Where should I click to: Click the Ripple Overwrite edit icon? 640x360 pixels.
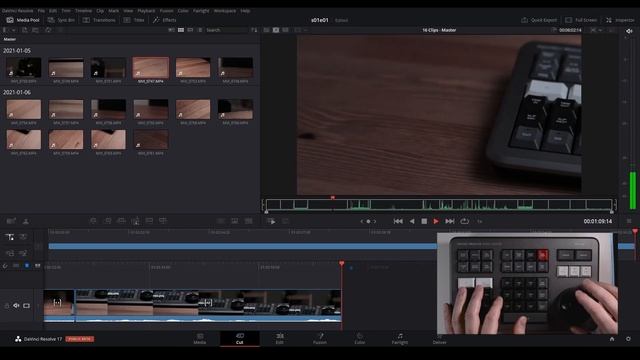tap(121, 221)
